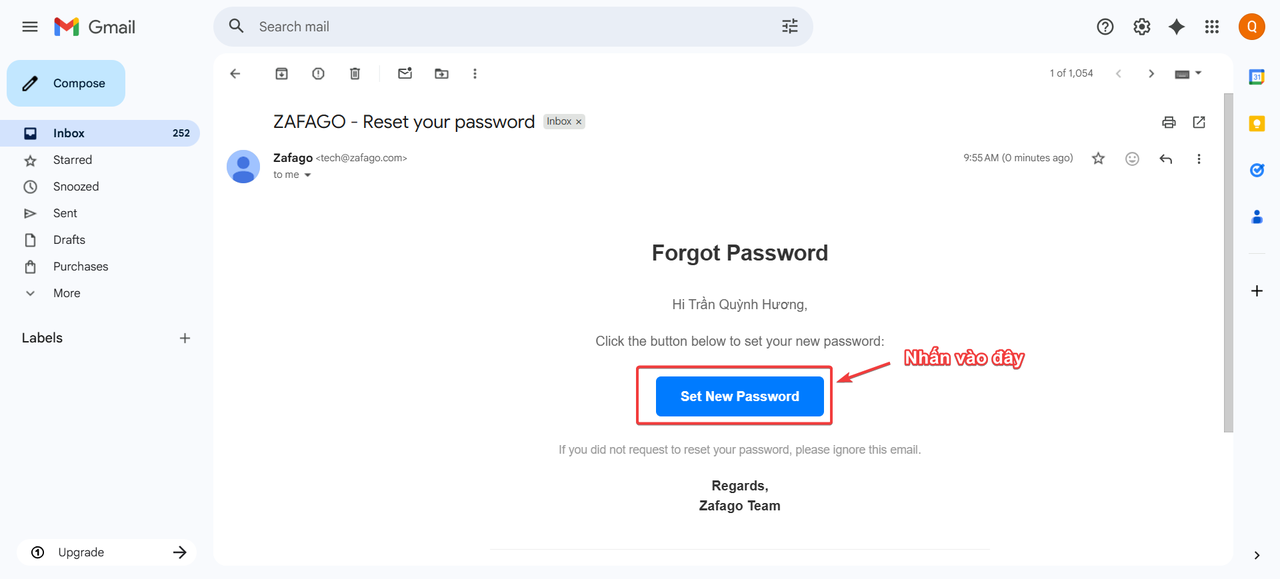Star the Zafago email
The image size is (1280, 579).
point(1098,158)
